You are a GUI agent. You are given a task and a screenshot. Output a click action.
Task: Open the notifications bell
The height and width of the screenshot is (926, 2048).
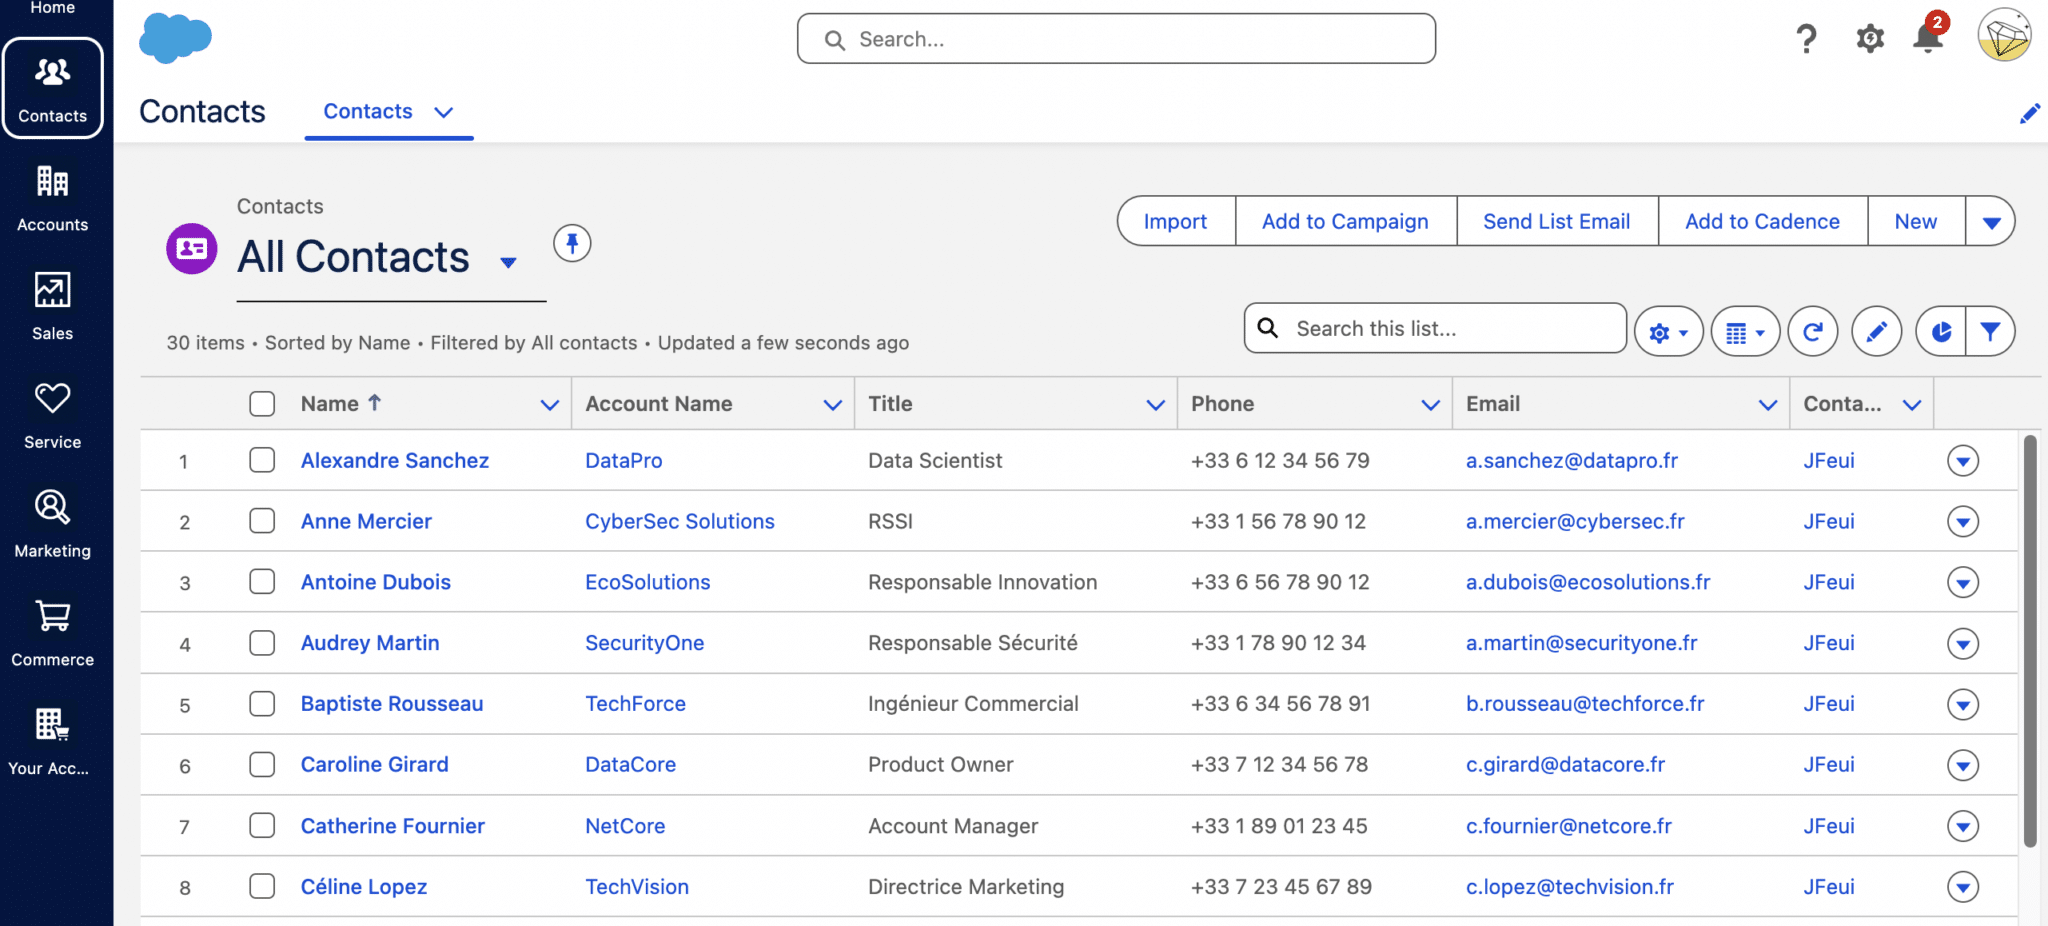tap(1928, 36)
